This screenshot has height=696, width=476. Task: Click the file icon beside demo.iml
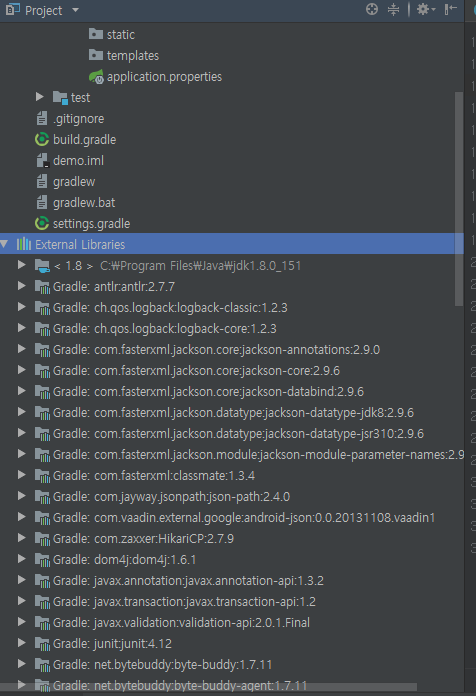click(42, 161)
